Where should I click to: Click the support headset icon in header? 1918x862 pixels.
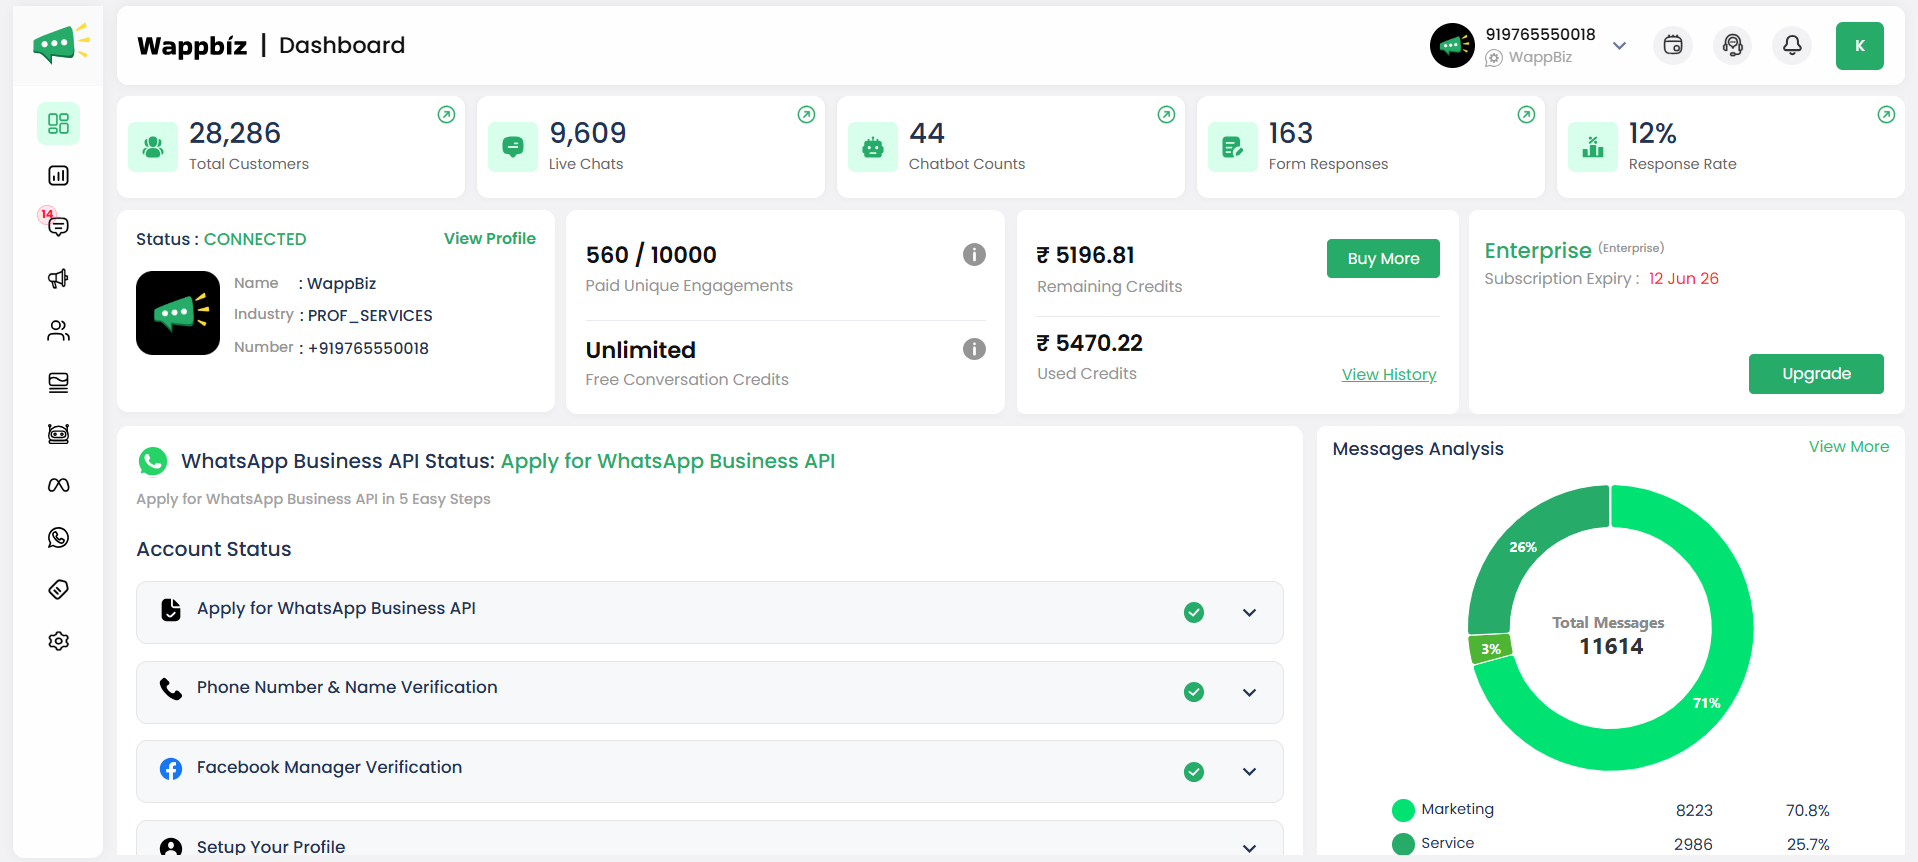[x=1733, y=46]
